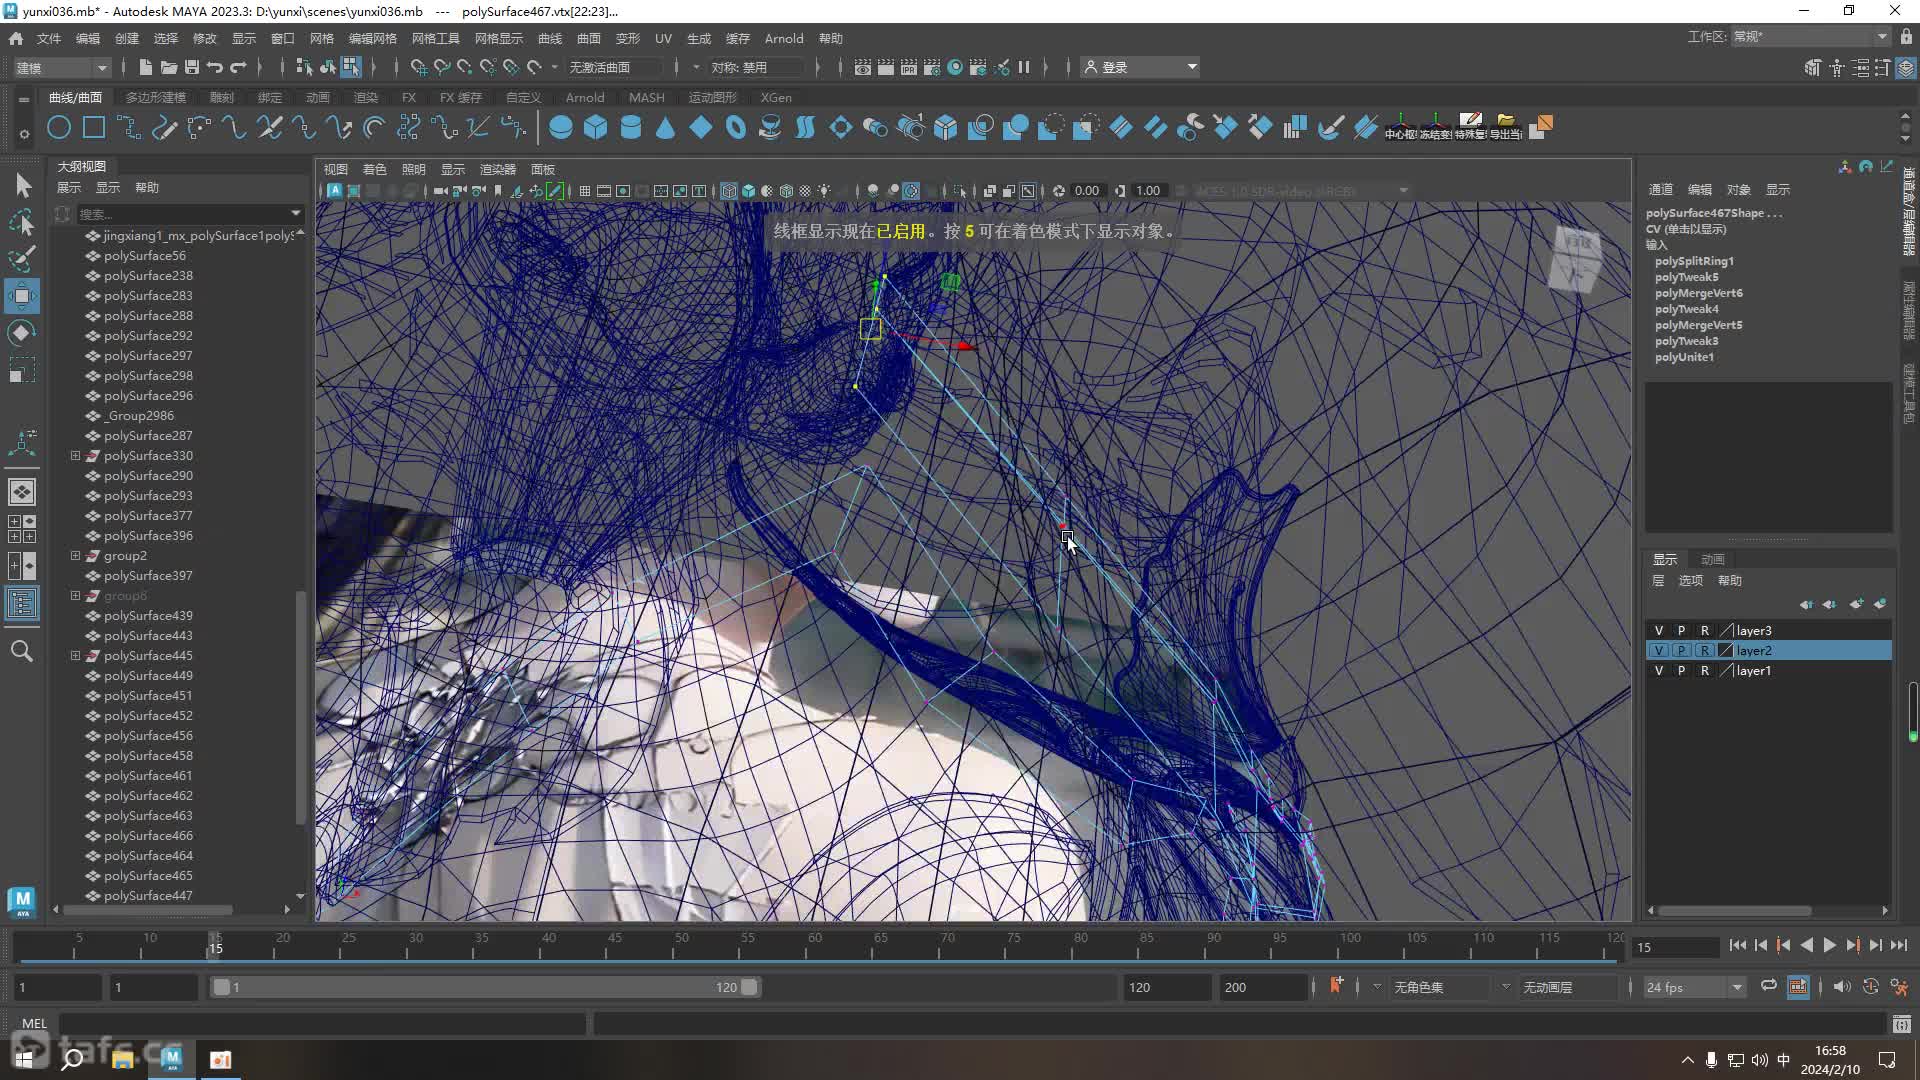Toggle reference R state of layer3
This screenshot has height=1080, width=1920.
[x=1705, y=631]
